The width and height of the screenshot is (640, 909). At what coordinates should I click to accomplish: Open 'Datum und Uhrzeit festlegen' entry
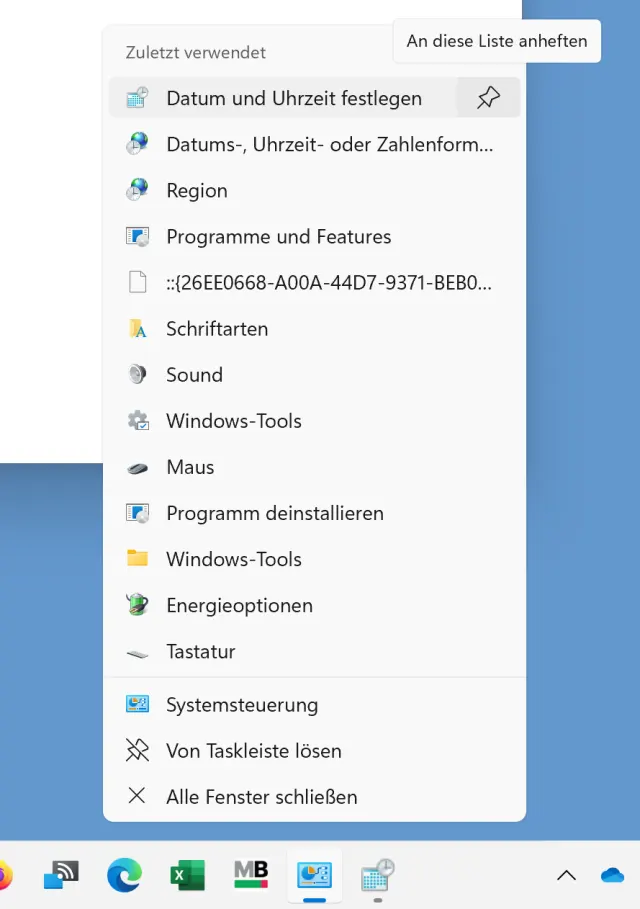[x=293, y=98]
